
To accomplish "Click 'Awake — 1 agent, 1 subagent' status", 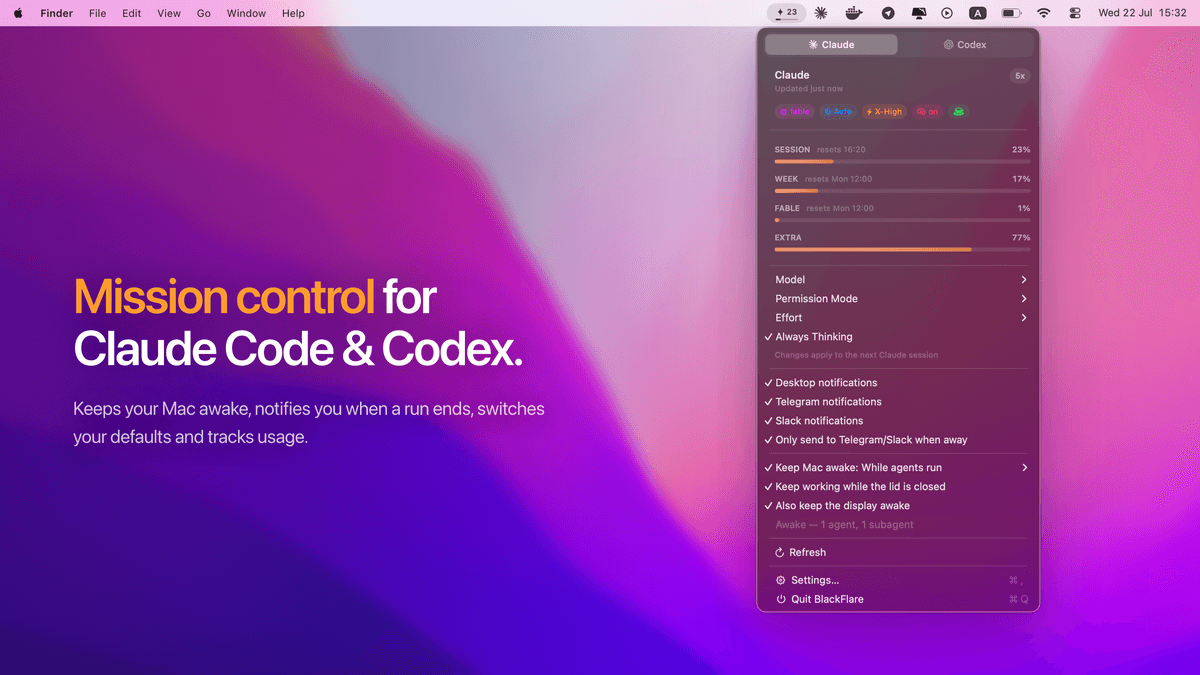I will click(x=845, y=525).
